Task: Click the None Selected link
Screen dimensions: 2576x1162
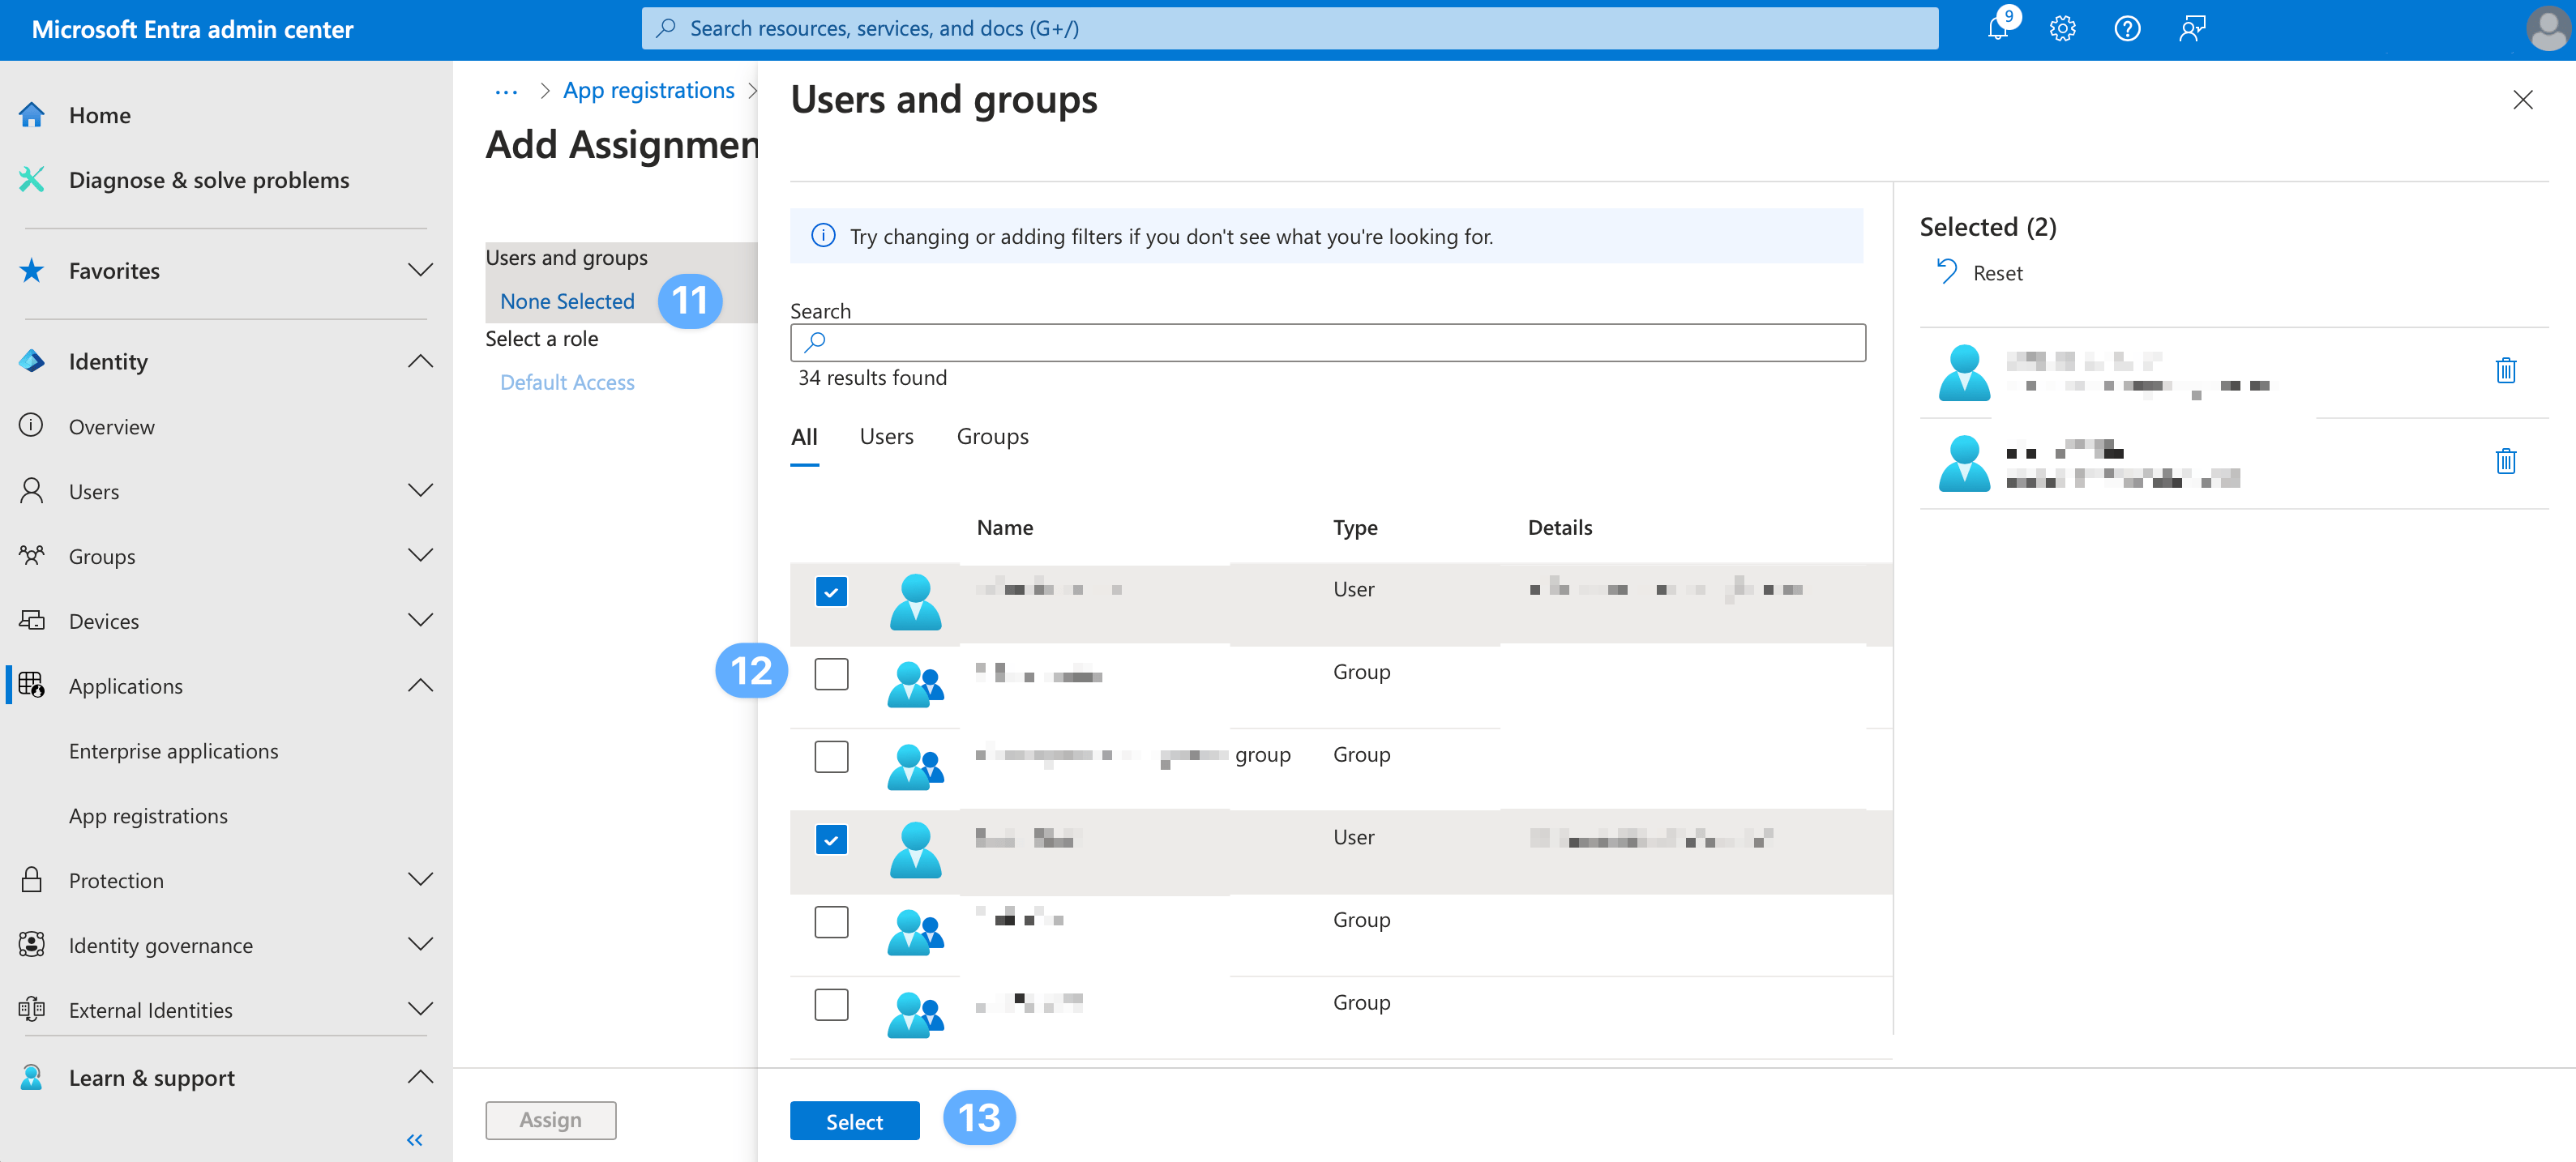Action: (567, 301)
